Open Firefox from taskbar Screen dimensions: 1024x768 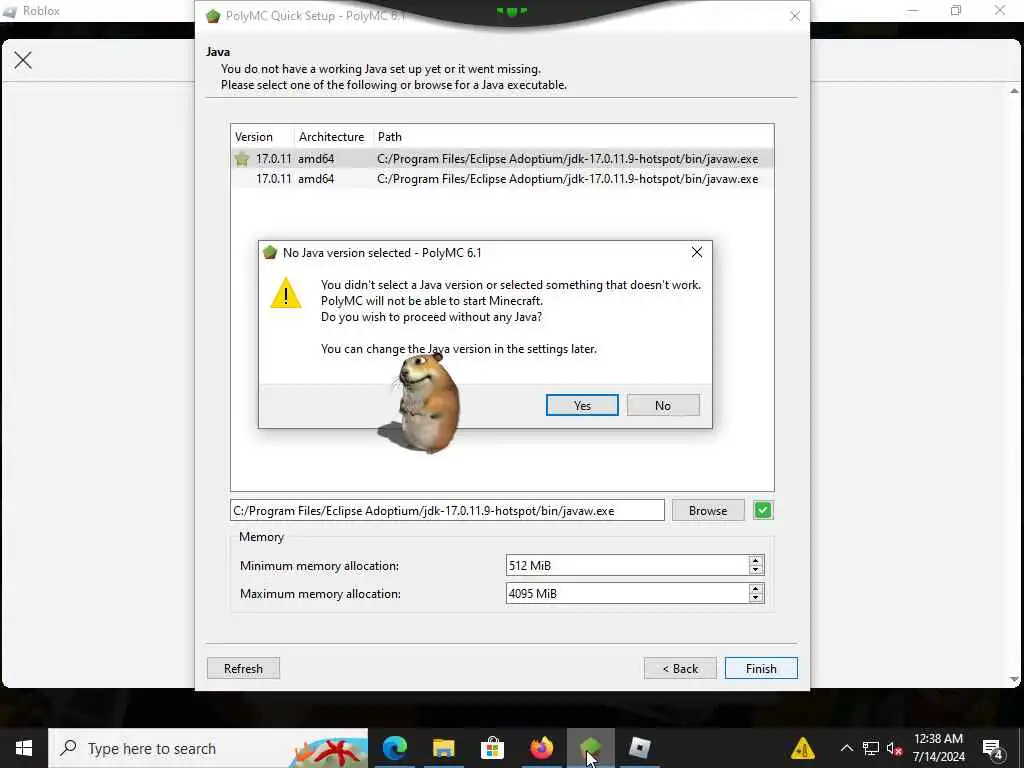[541, 748]
